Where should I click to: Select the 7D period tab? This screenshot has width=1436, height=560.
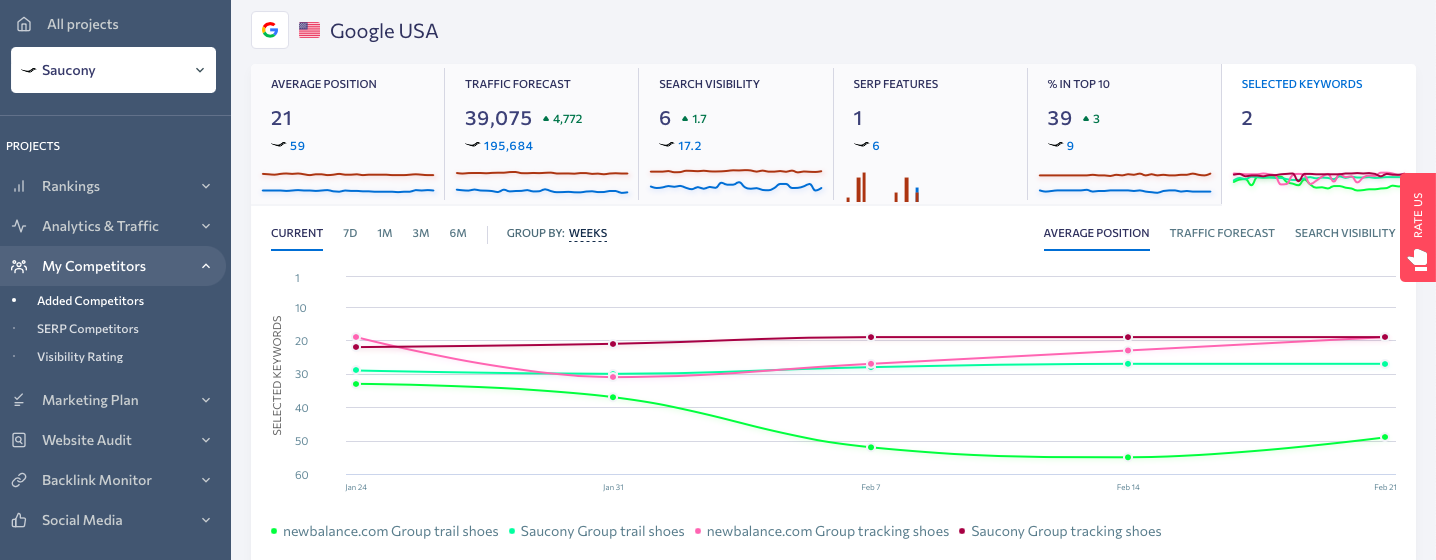(x=350, y=233)
